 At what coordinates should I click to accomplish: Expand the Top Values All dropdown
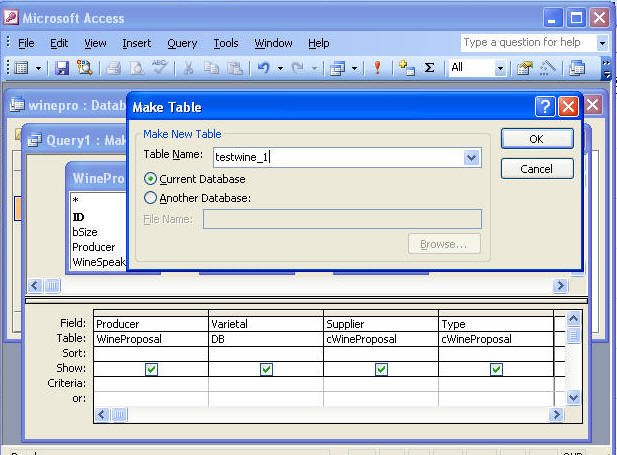500,68
